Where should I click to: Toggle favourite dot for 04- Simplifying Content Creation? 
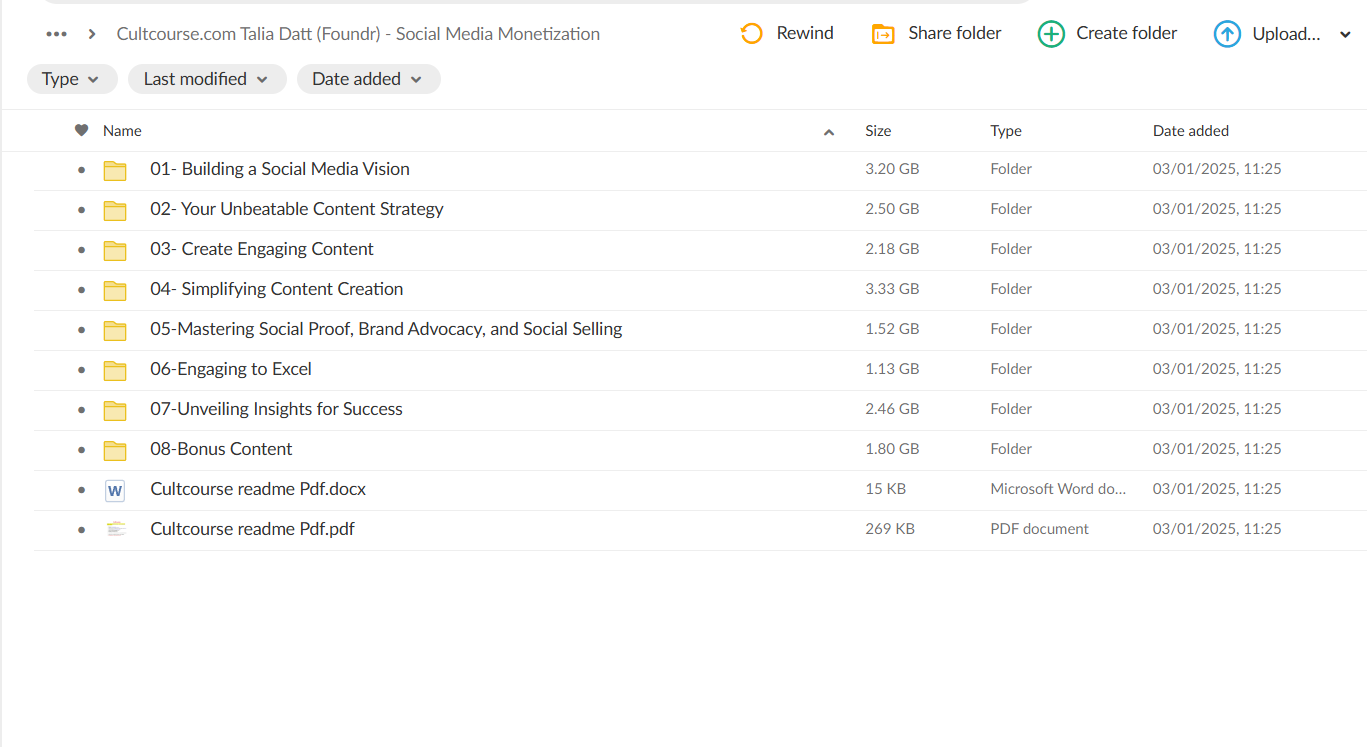coord(82,290)
